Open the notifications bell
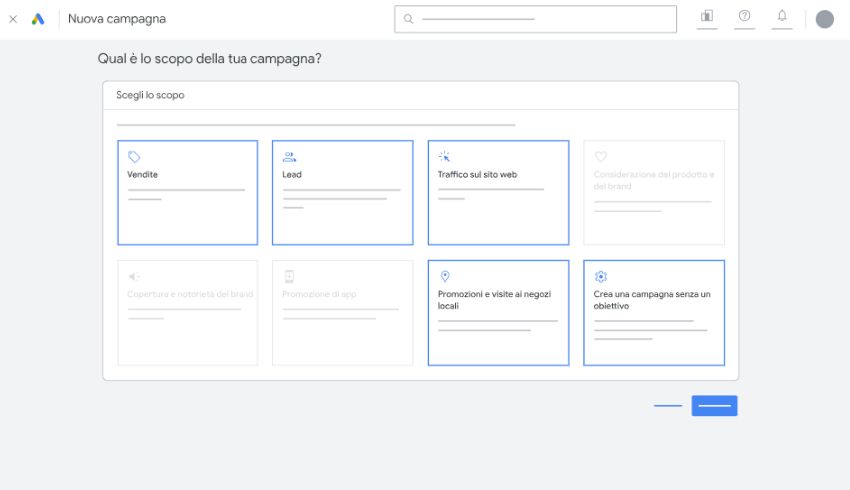Viewport: 850px width, 490px height. 782,16
